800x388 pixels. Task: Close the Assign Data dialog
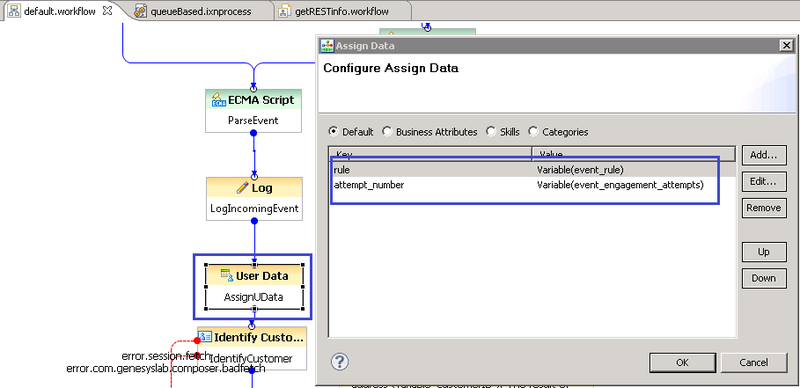point(786,45)
